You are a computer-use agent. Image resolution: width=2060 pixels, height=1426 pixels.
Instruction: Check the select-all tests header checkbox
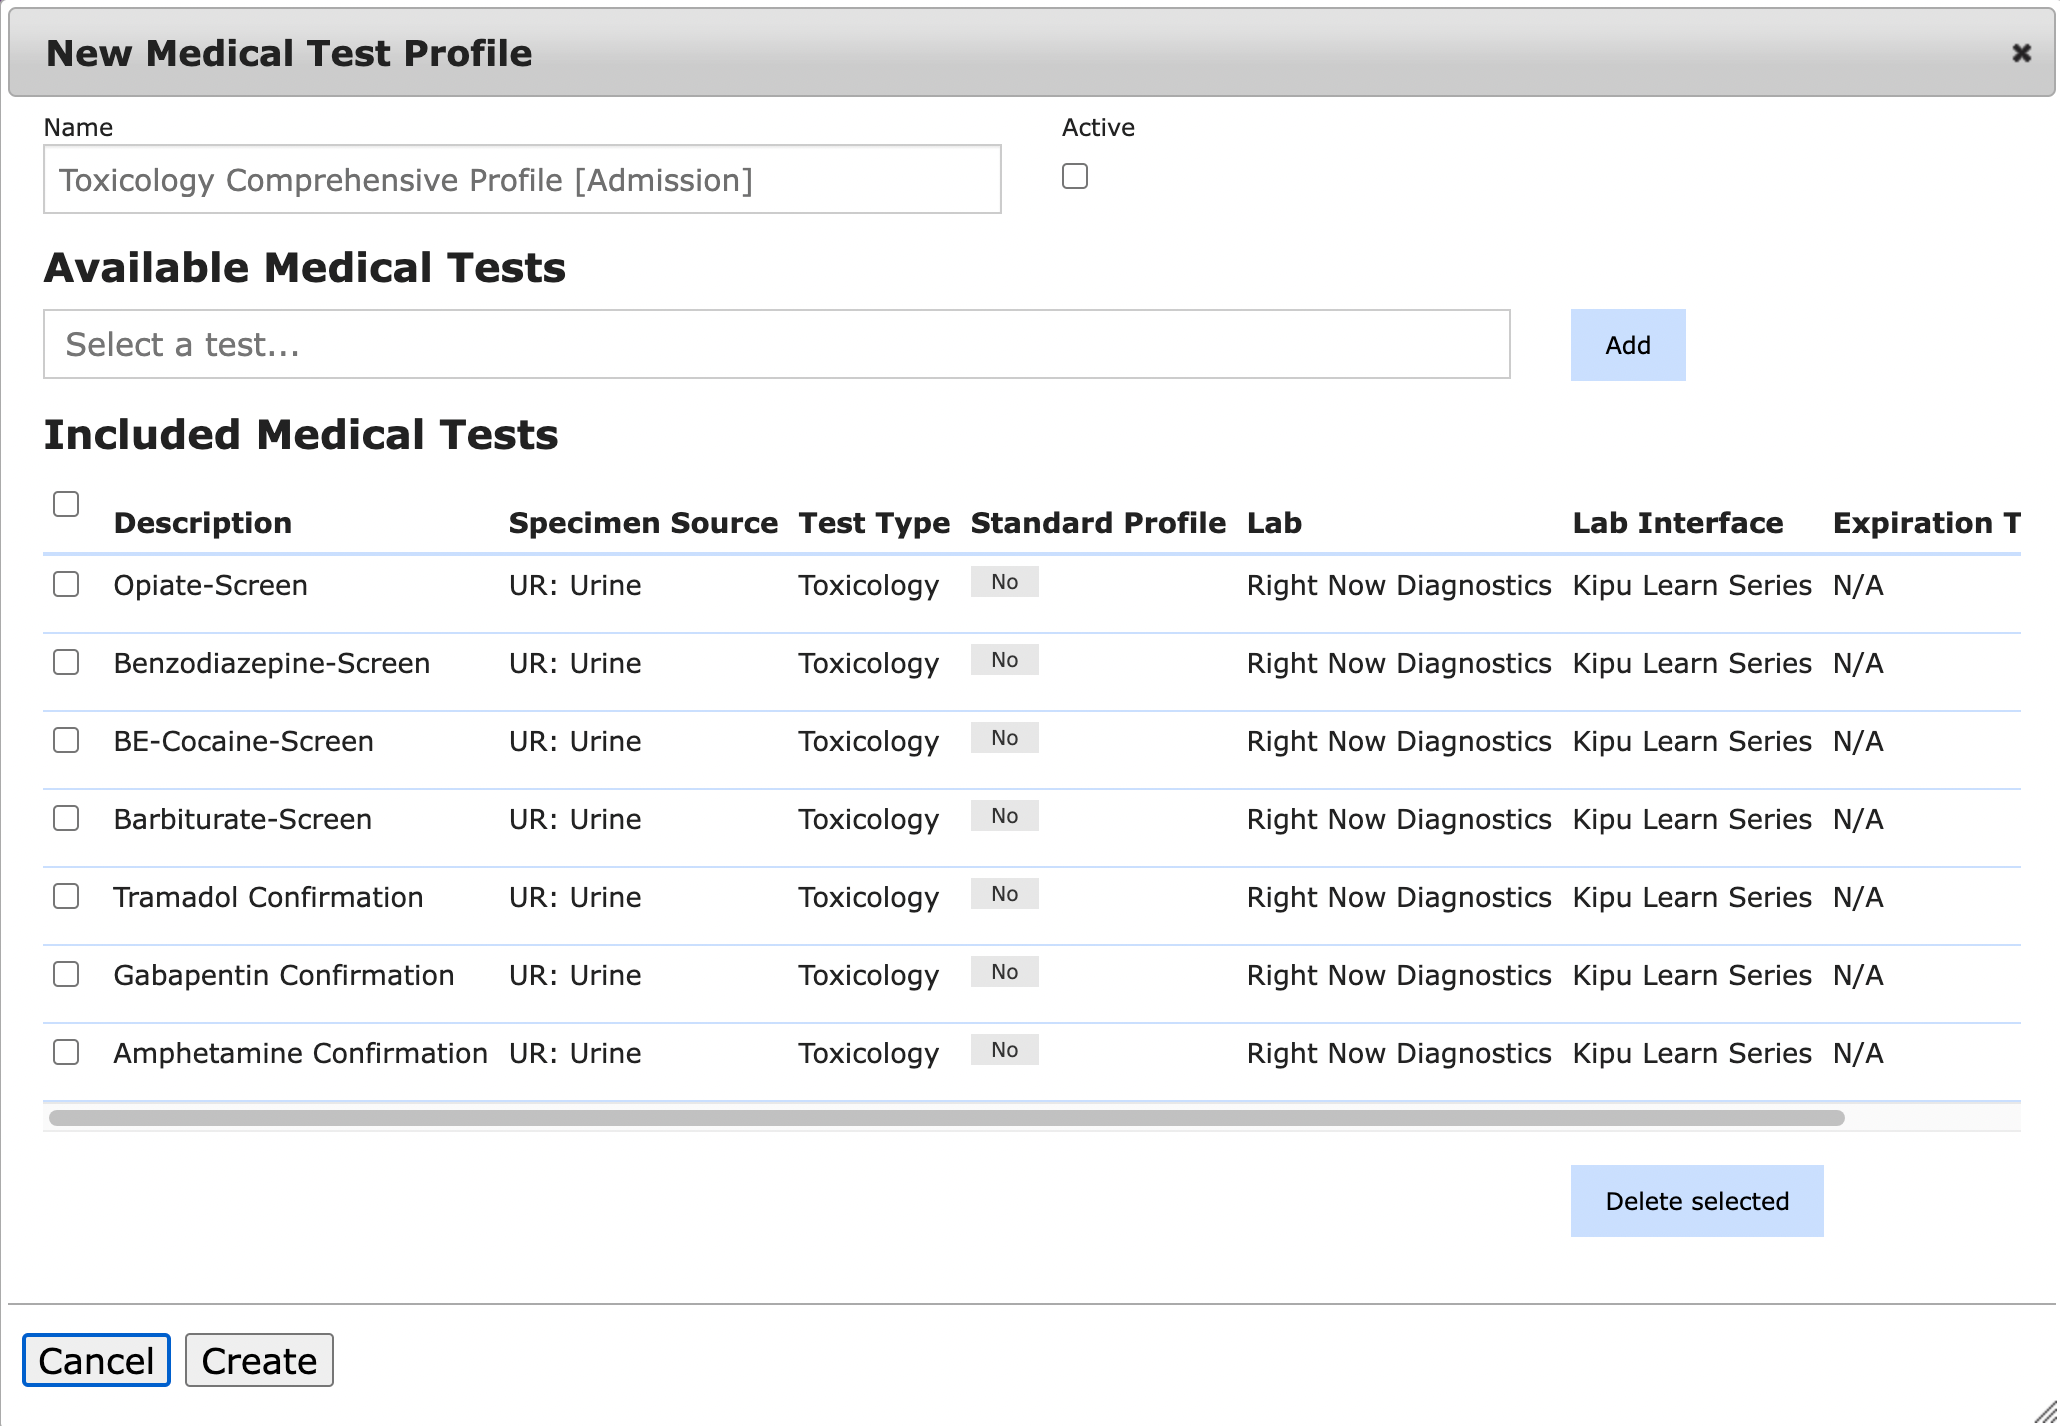(66, 504)
